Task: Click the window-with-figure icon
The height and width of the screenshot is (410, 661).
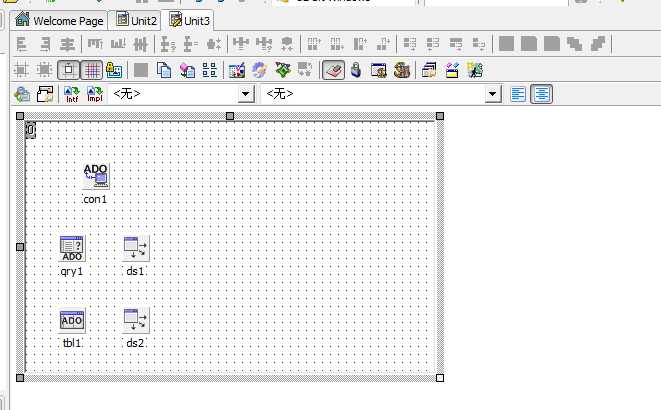Action: tap(379, 70)
